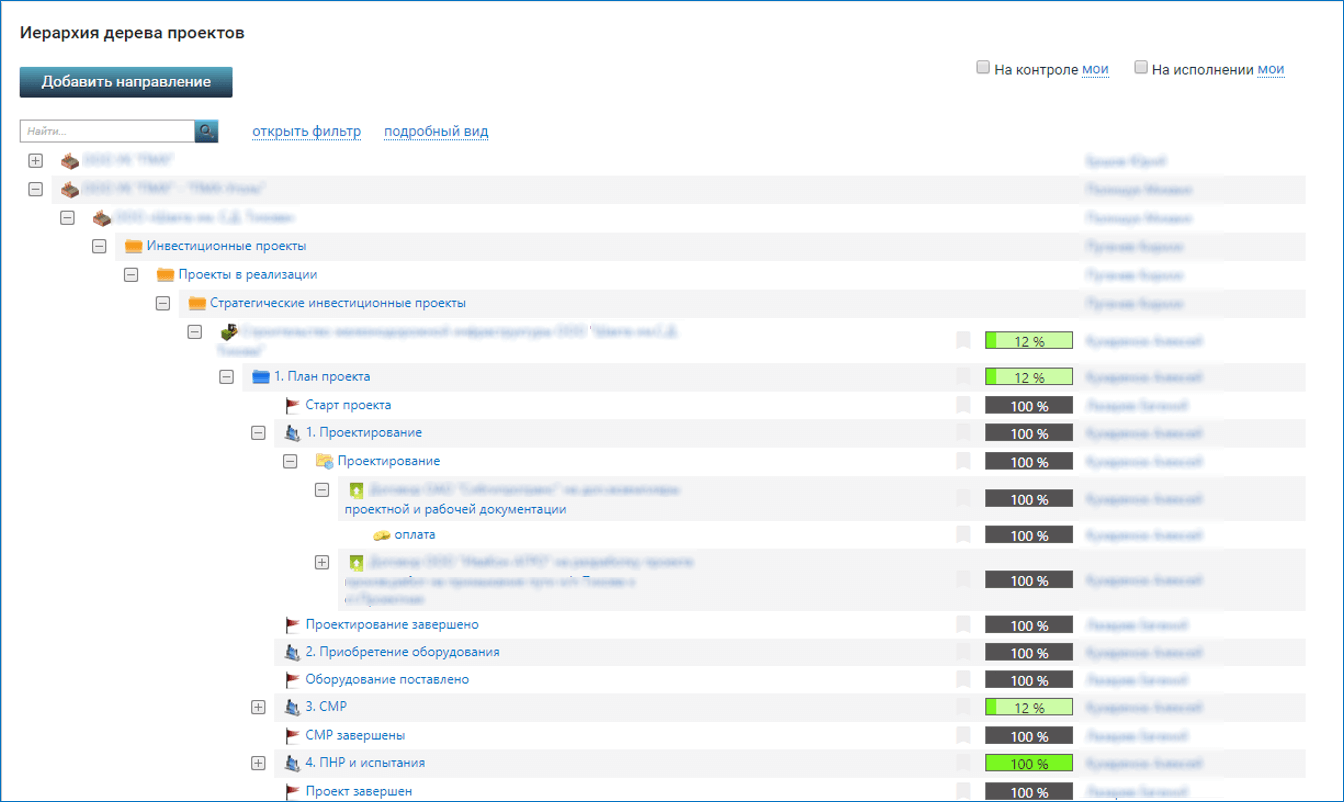Screen dimensions: 1344x802
Task: Click the stage icon beside 2. Приобретение оборудования
Action: point(292,652)
